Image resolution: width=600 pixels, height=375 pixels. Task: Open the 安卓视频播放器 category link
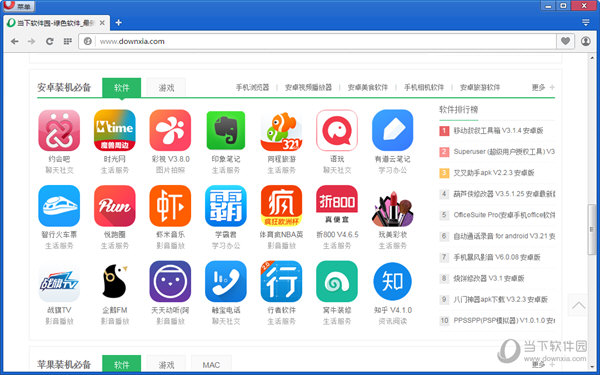click(x=308, y=88)
